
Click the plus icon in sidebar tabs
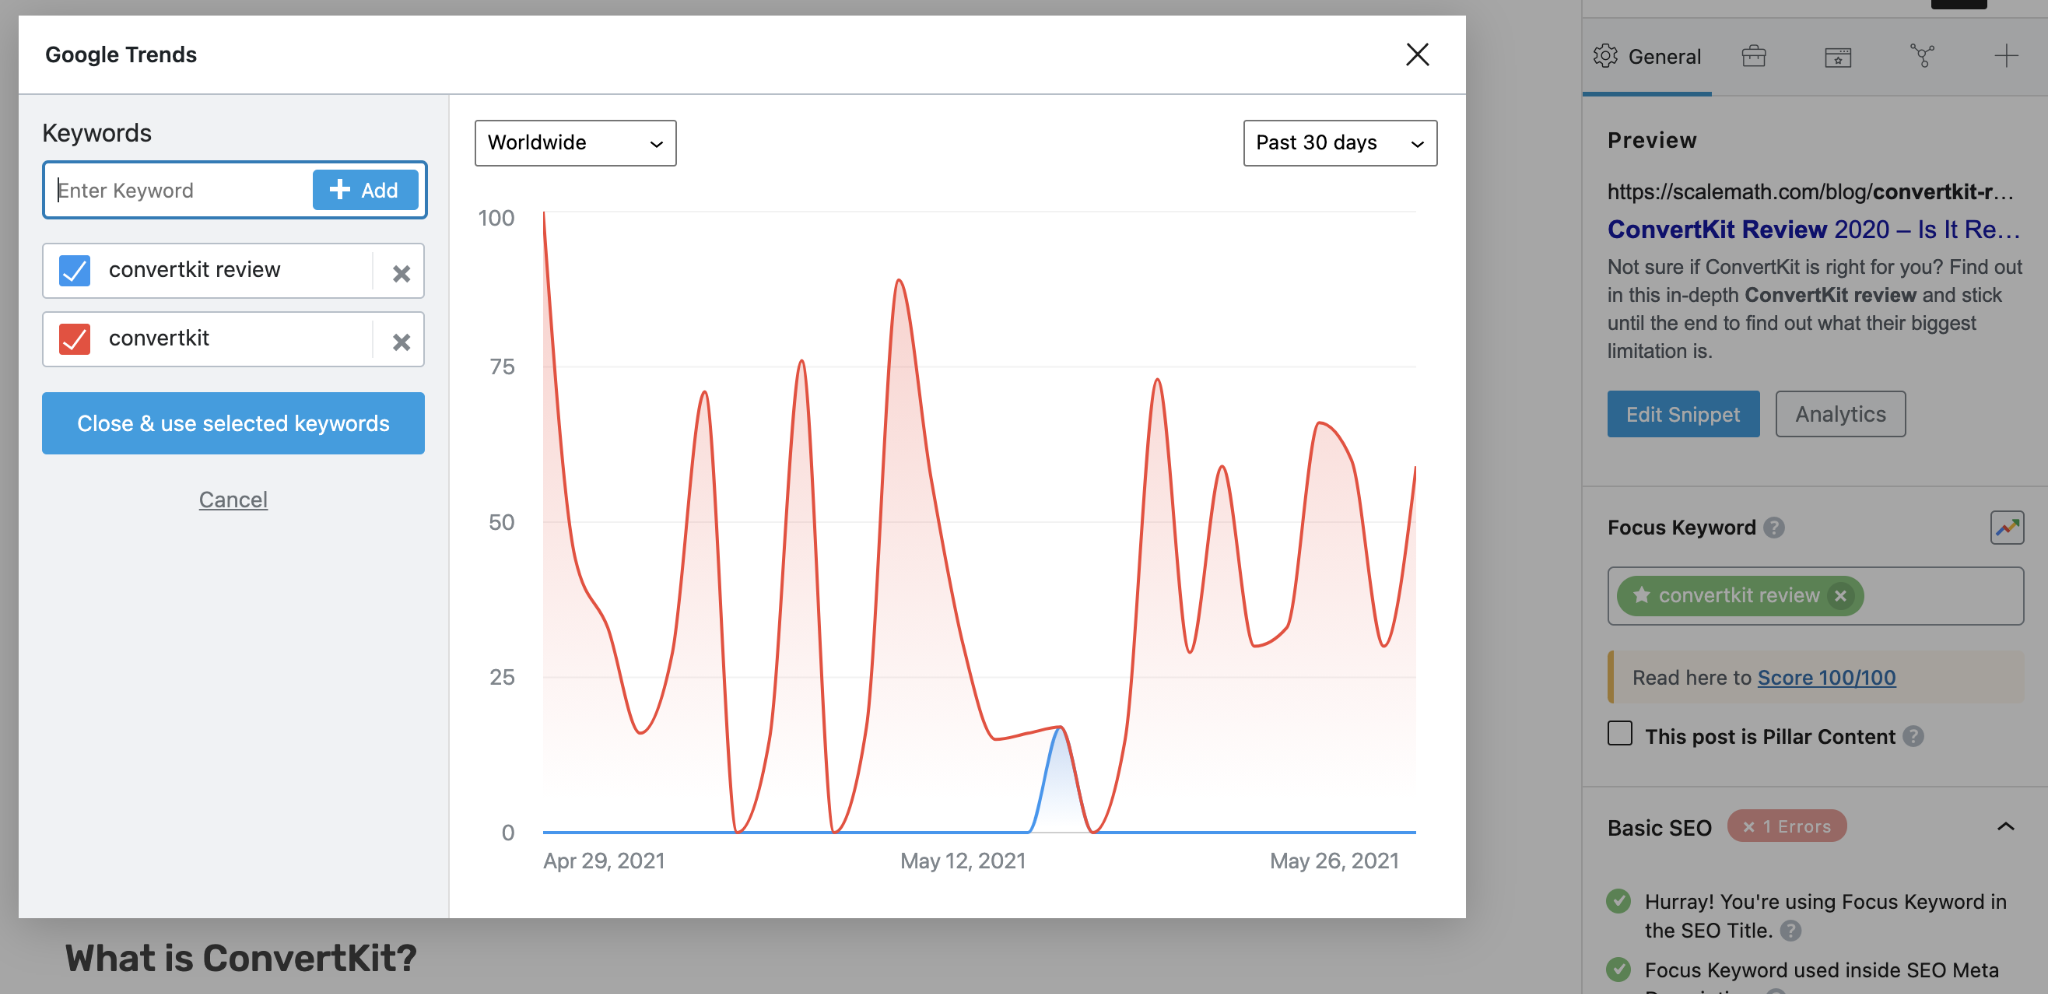(2006, 56)
